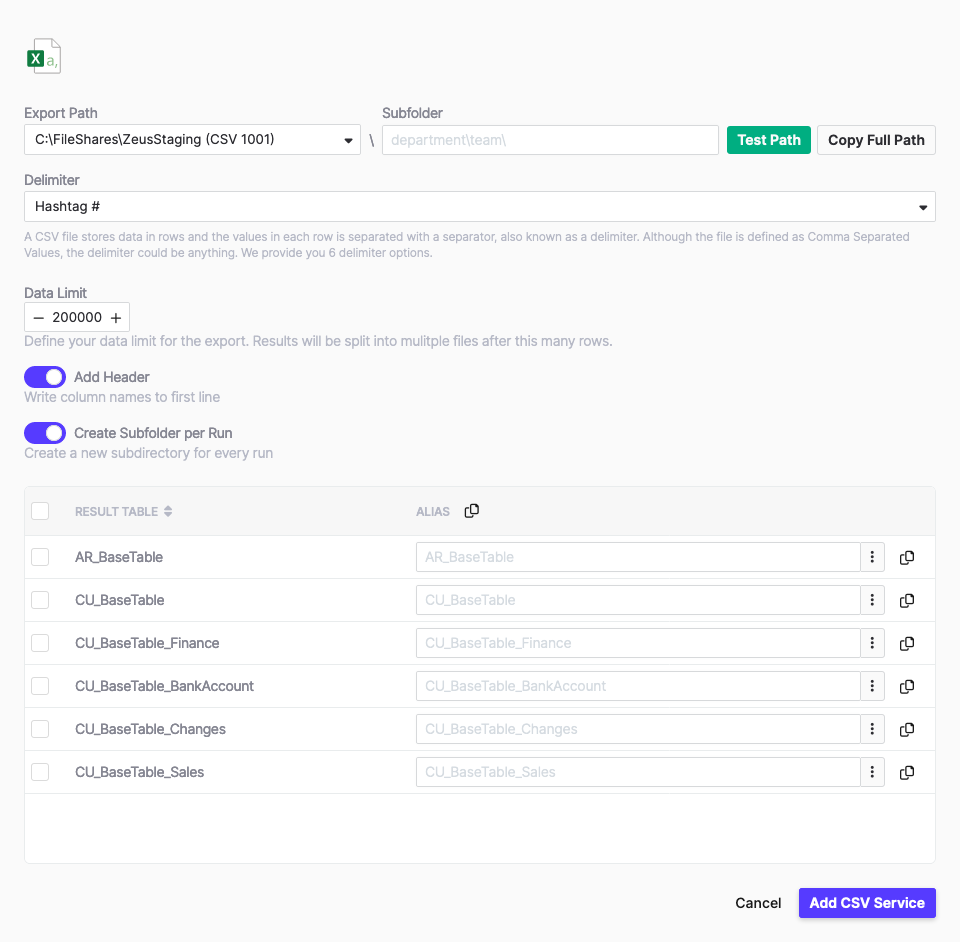Click the CU_BaseTable table name

(119, 600)
